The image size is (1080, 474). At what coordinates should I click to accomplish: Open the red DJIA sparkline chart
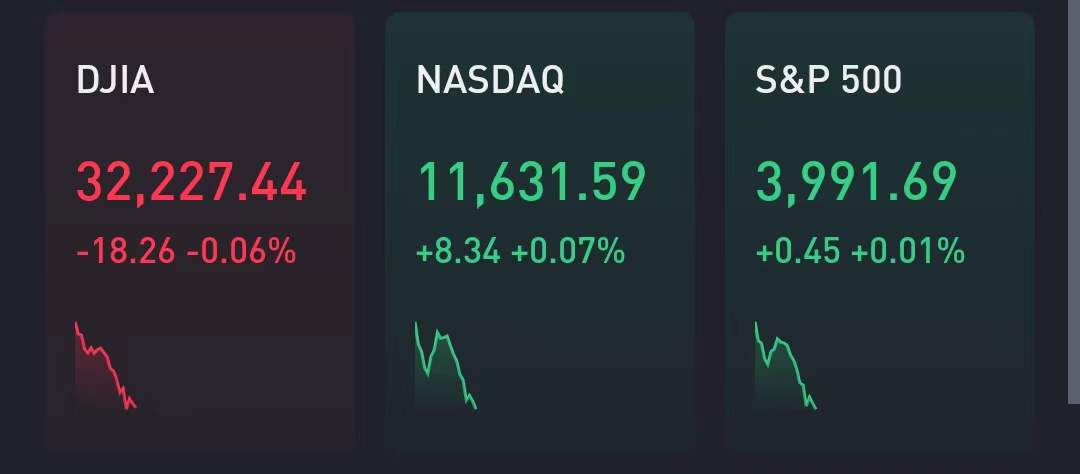[105, 366]
